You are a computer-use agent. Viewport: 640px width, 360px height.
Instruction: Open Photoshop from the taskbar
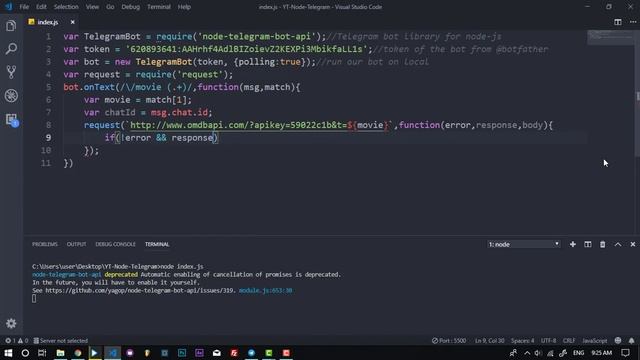(x=182, y=353)
